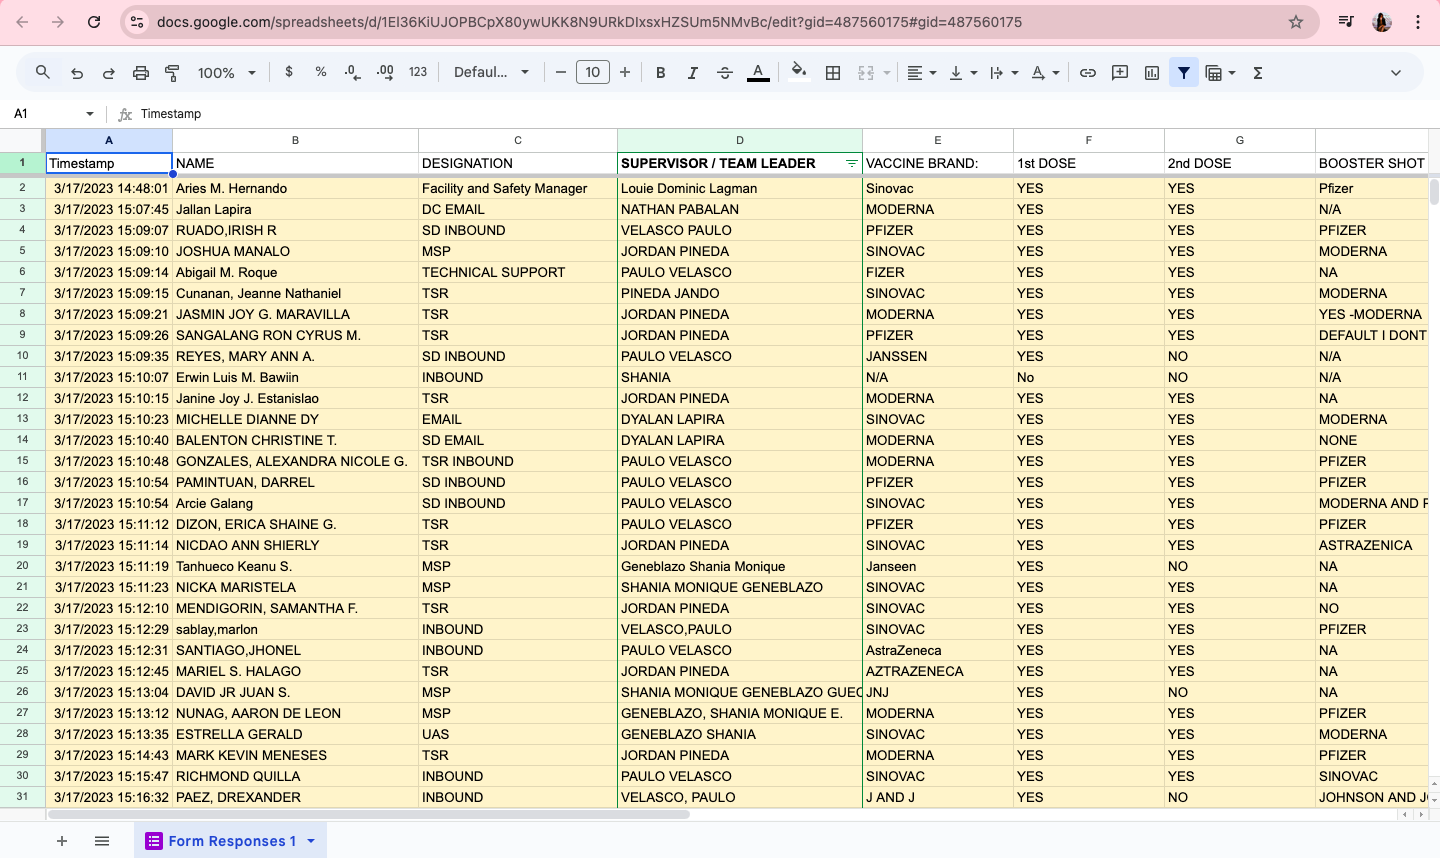Viewport: 1440px width, 858px height.
Task: Open the search menus tool
Action: pyautogui.click(x=42, y=72)
